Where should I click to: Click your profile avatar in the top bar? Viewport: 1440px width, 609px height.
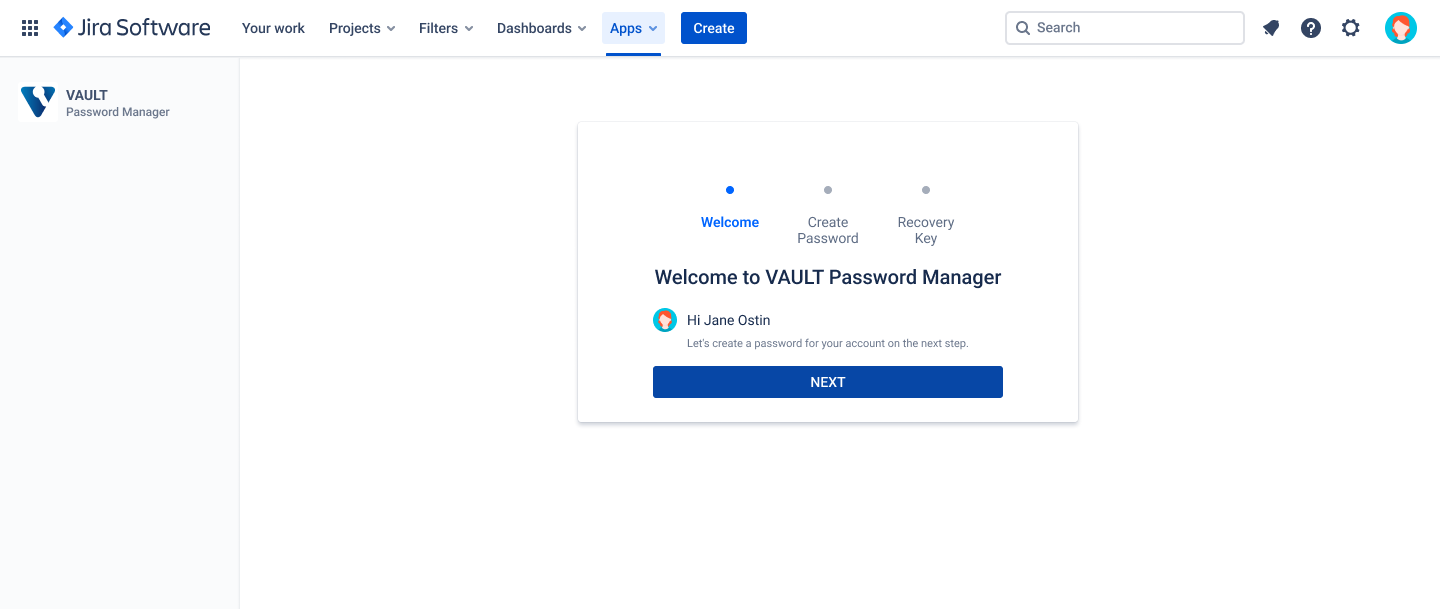pyautogui.click(x=1400, y=27)
